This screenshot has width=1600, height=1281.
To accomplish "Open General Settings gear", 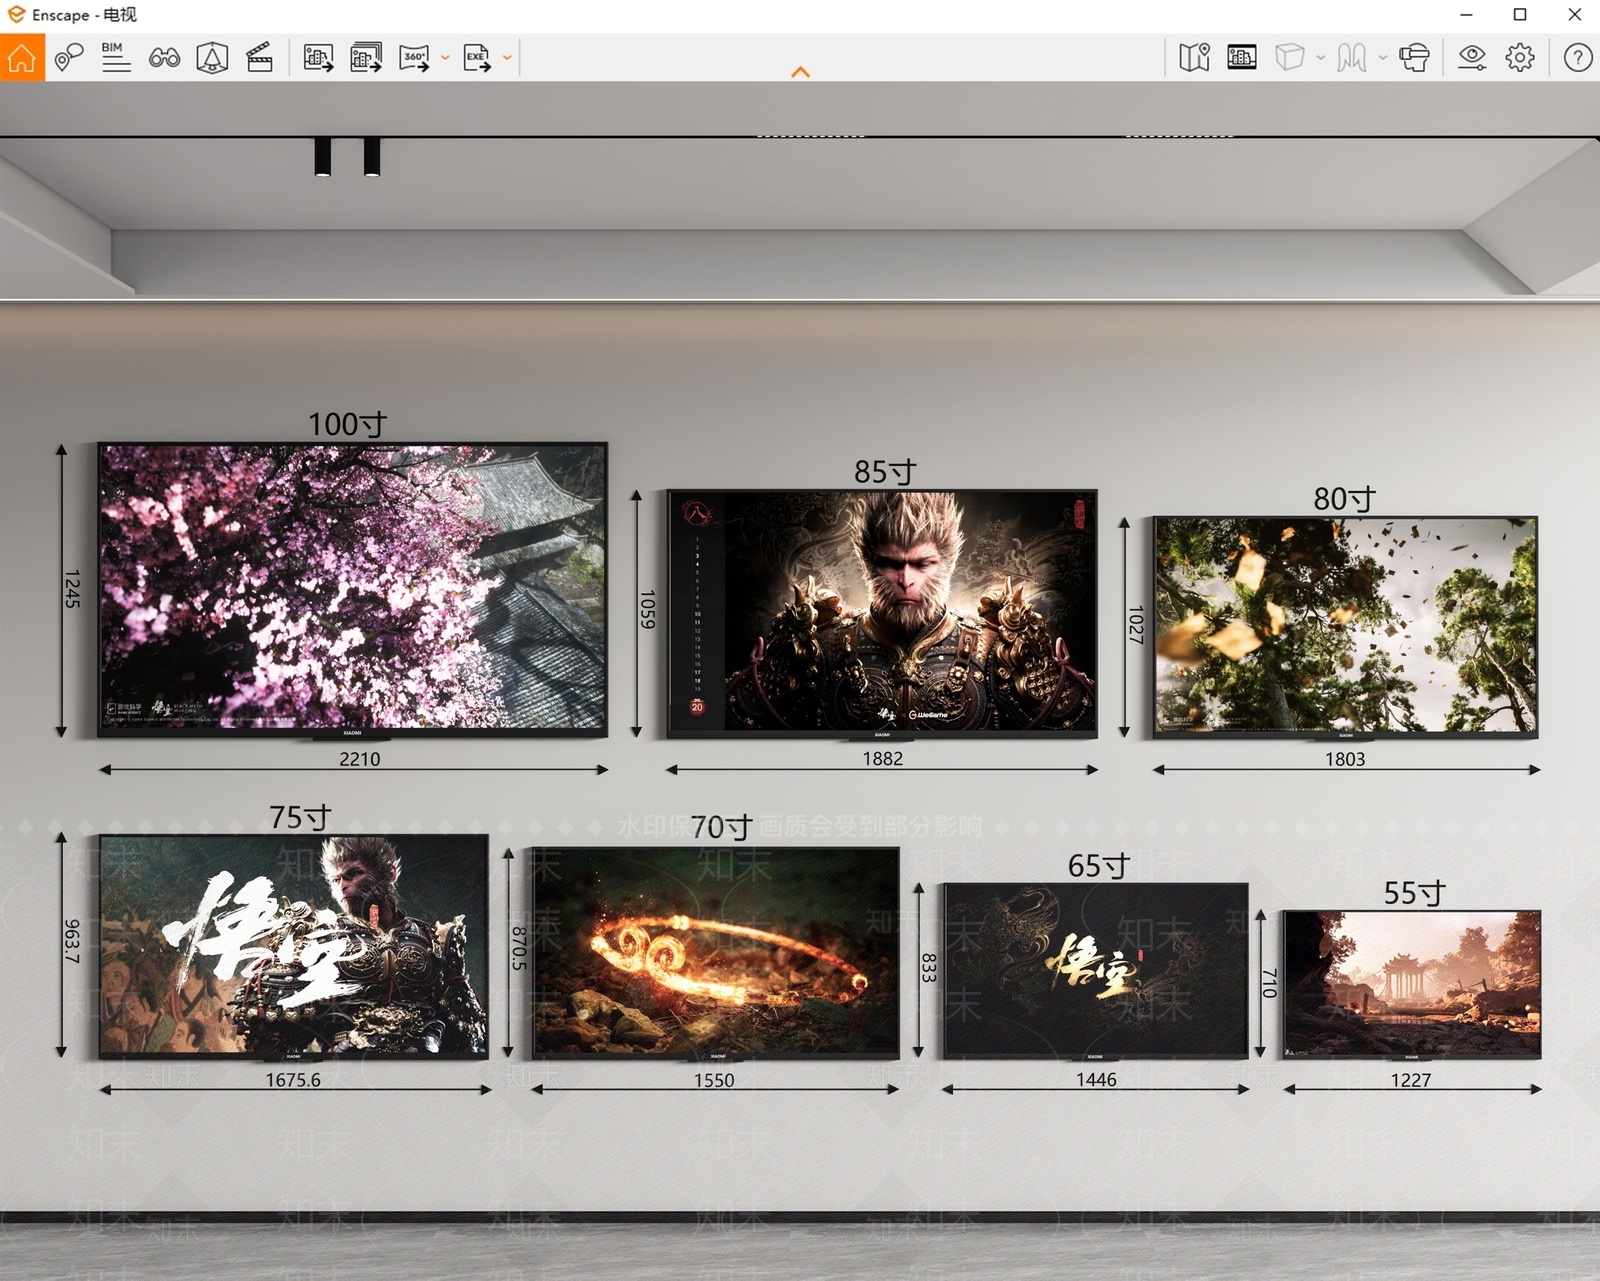I will click(1520, 58).
